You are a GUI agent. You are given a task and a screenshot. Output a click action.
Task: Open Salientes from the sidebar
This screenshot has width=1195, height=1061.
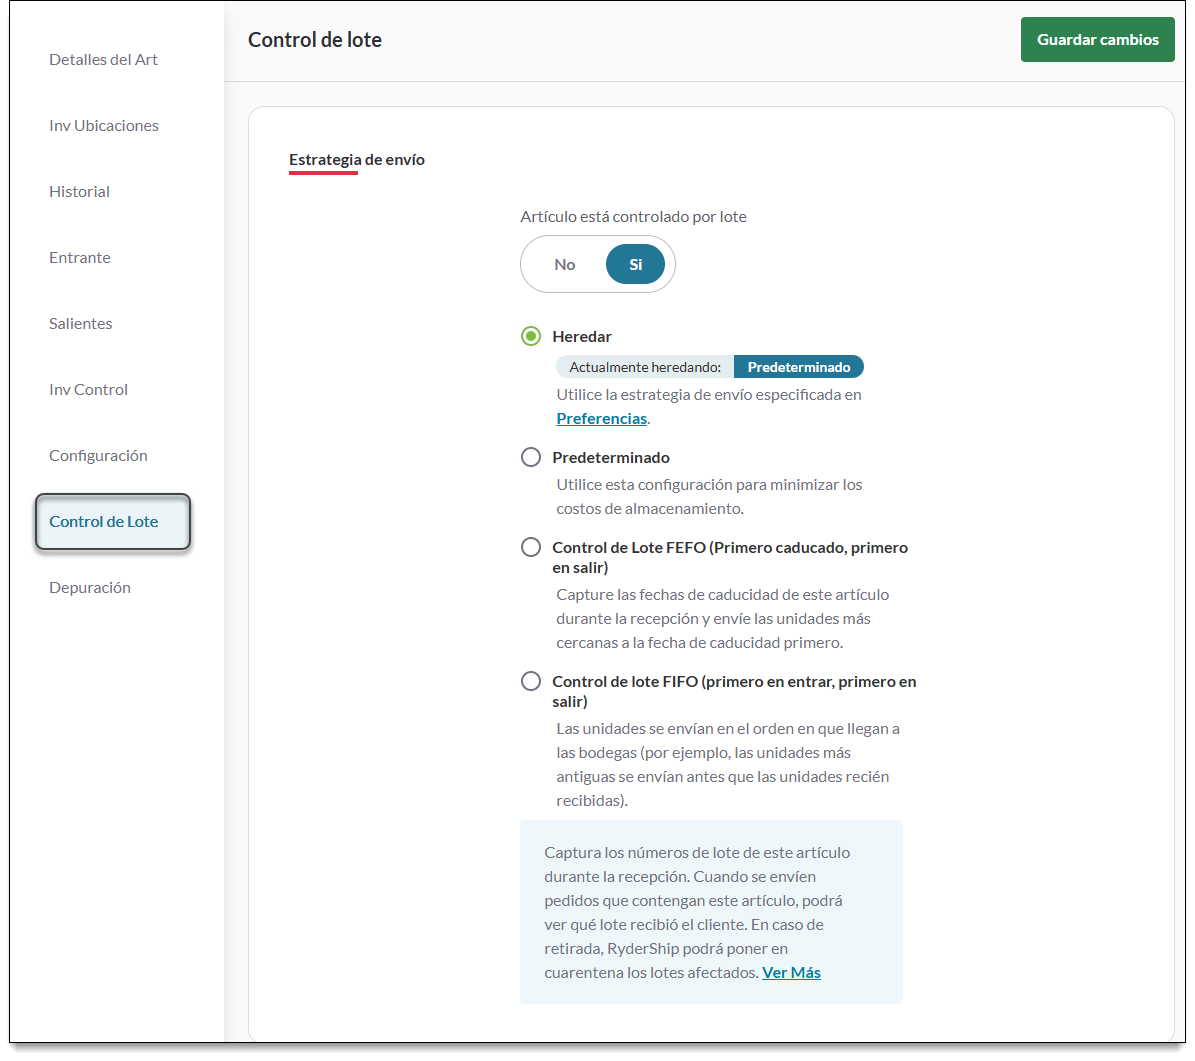tap(81, 324)
